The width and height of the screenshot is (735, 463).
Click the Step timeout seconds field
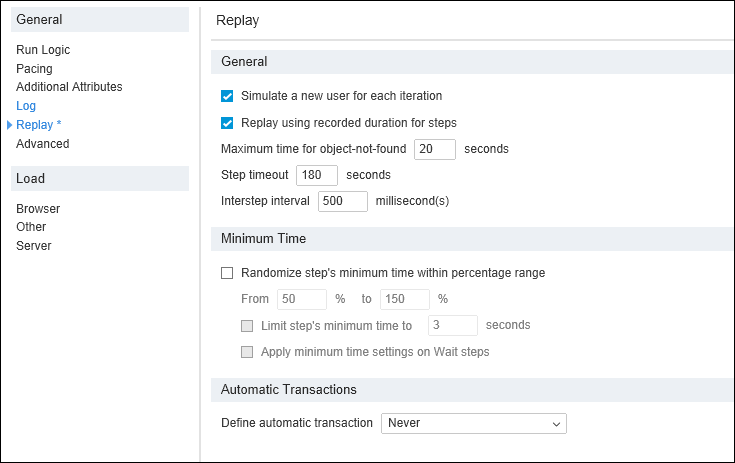click(x=317, y=175)
